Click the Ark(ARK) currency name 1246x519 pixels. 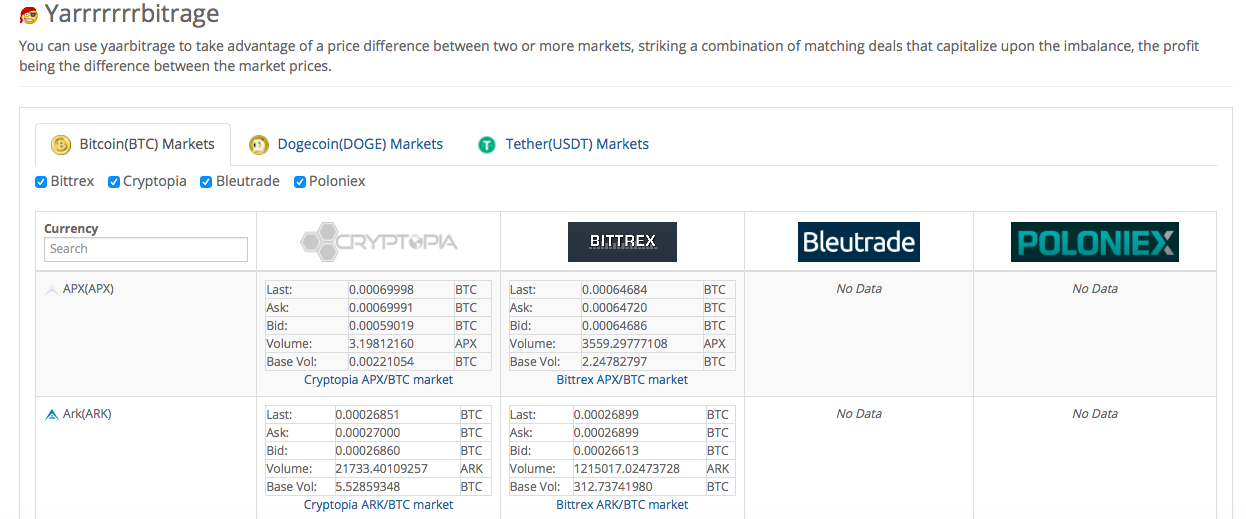coord(87,414)
